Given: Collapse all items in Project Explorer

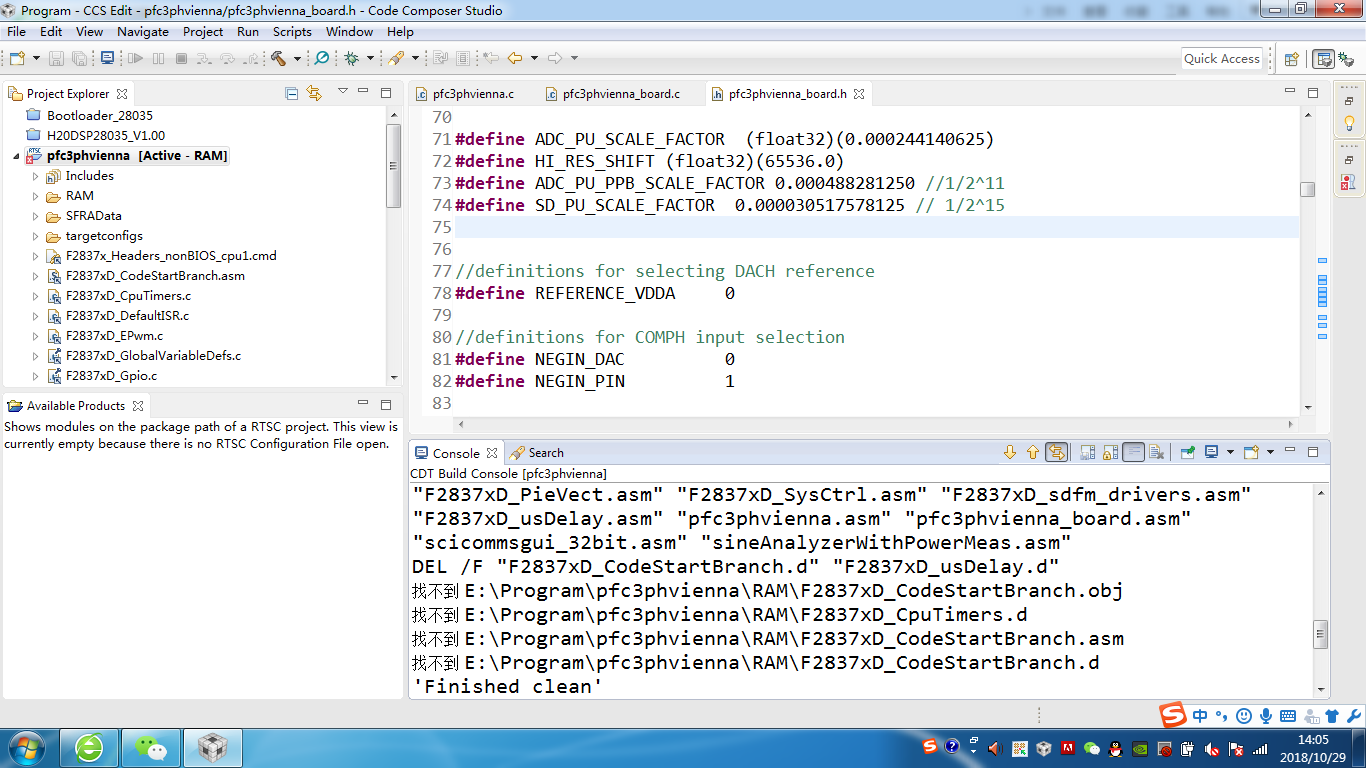Looking at the screenshot, I should coord(292,93).
